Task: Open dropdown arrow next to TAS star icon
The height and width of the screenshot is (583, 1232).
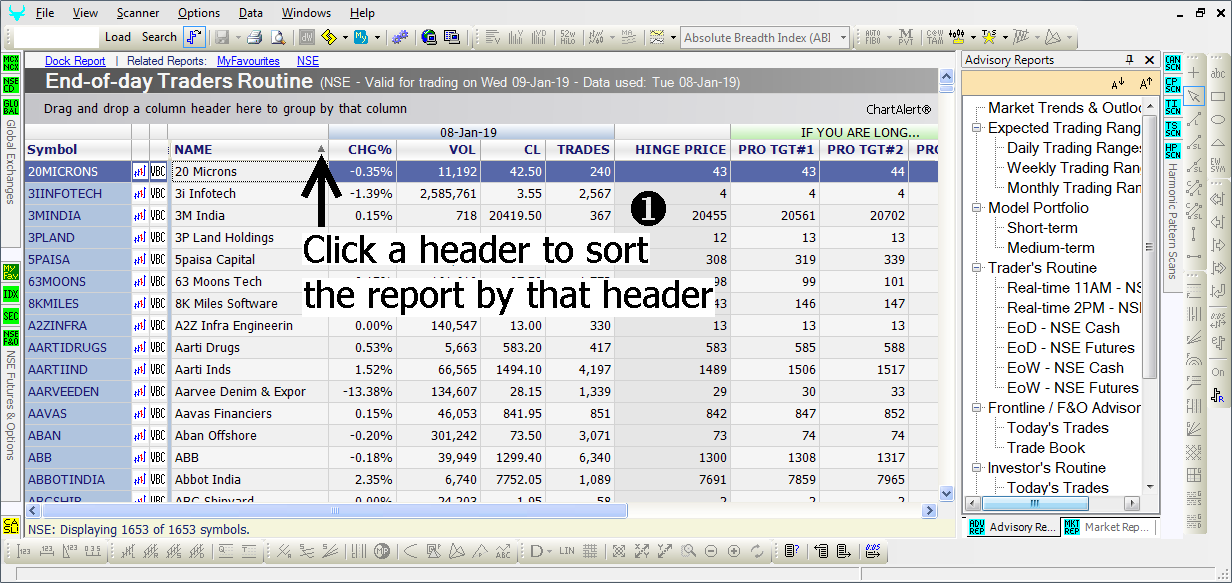Action: (1003, 38)
